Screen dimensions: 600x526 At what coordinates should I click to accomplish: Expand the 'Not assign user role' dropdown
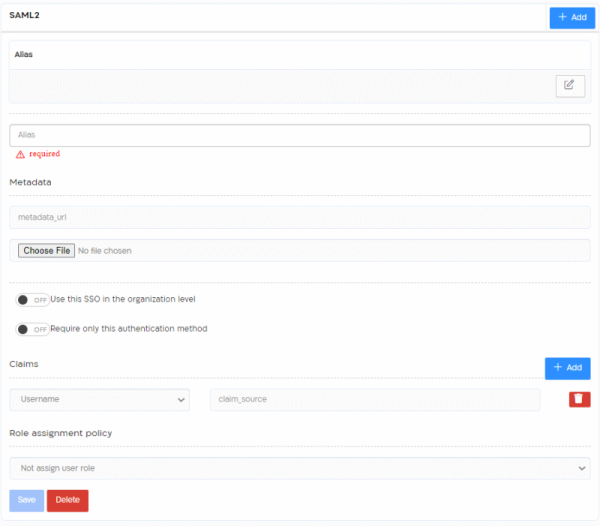pos(299,468)
